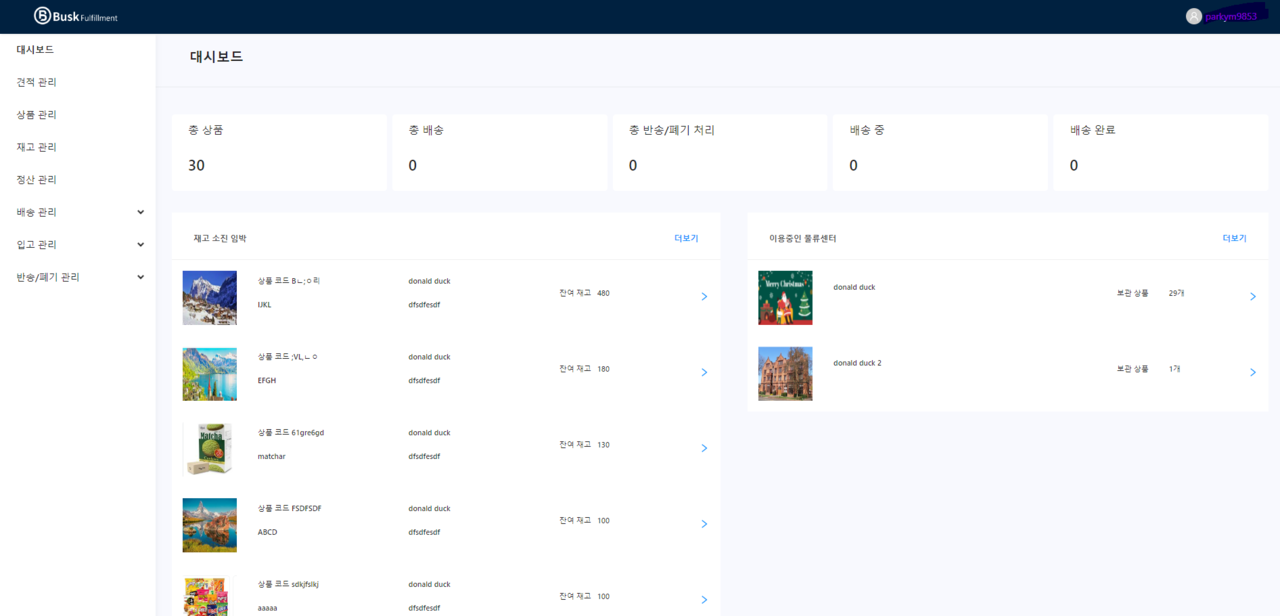1280x616 pixels.
Task: Click arrow icon for product IJKL row
Action: pyautogui.click(x=704, y=297)
